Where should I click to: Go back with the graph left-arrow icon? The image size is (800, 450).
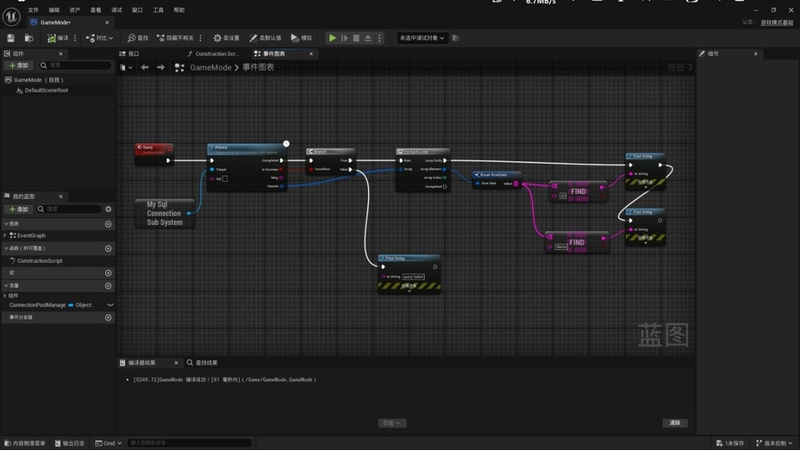(145, 67)
